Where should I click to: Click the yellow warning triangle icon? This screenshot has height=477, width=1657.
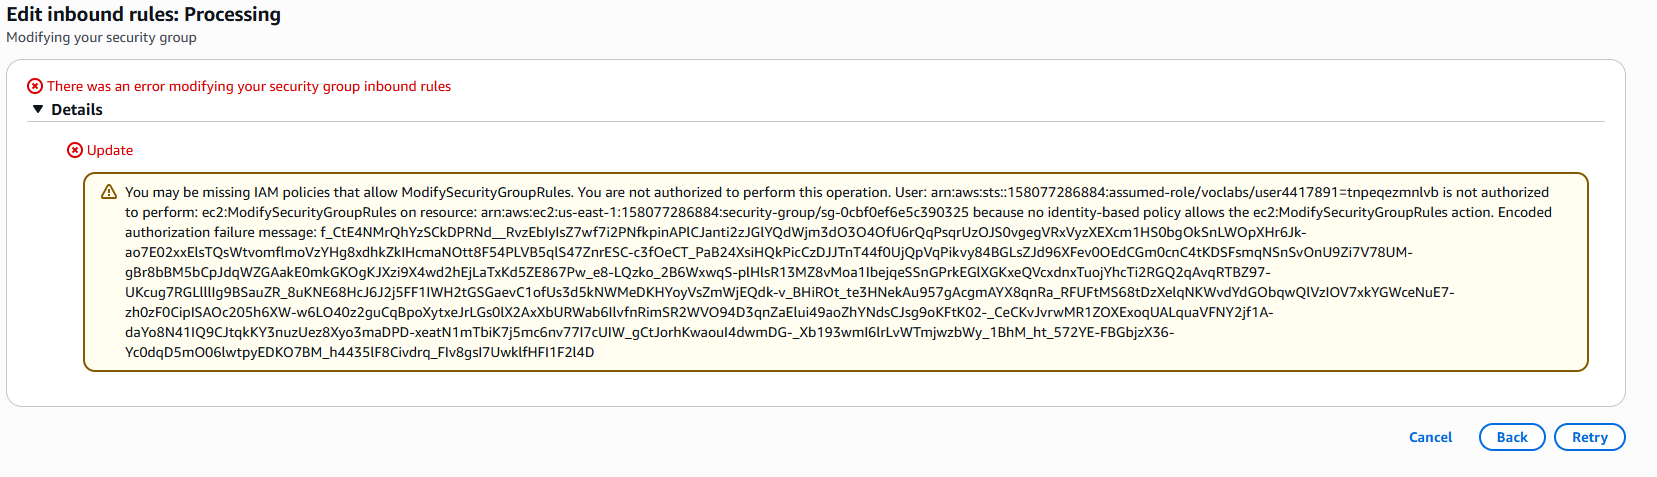(109, 192)
